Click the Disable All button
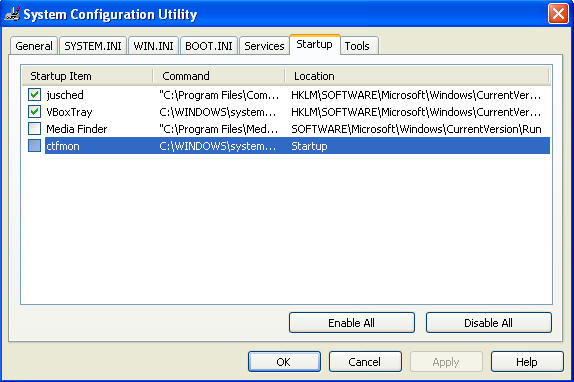 coord(489,323)
